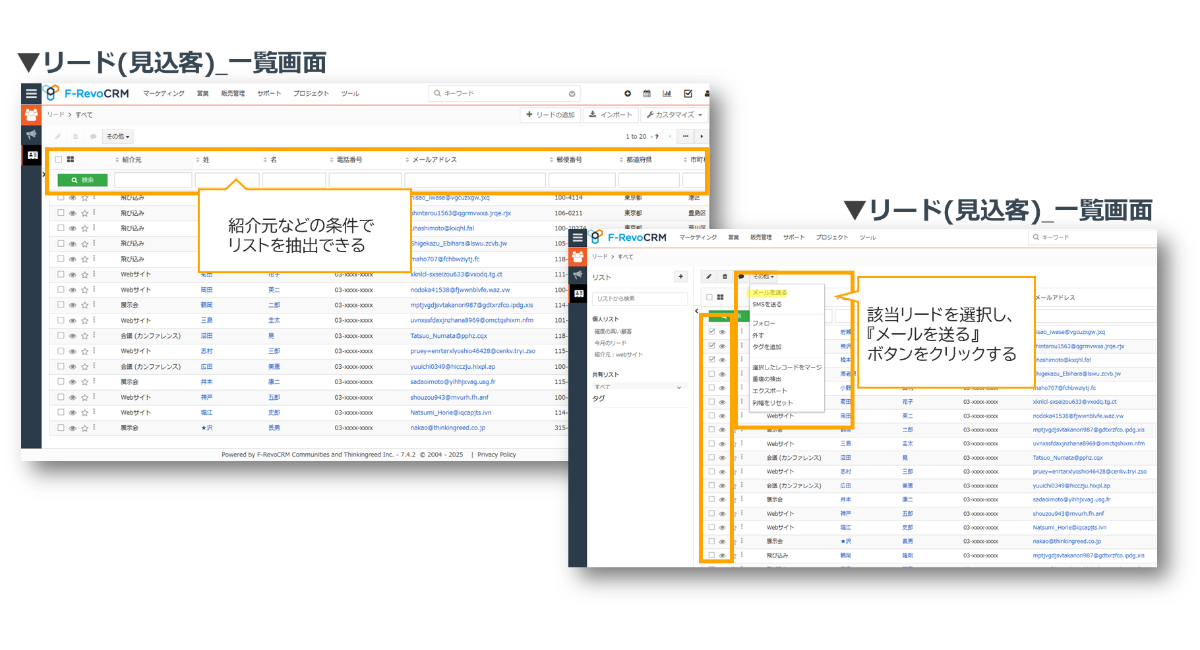
Task: Expand the カスタマイズ dropdown
Action: 674,115
